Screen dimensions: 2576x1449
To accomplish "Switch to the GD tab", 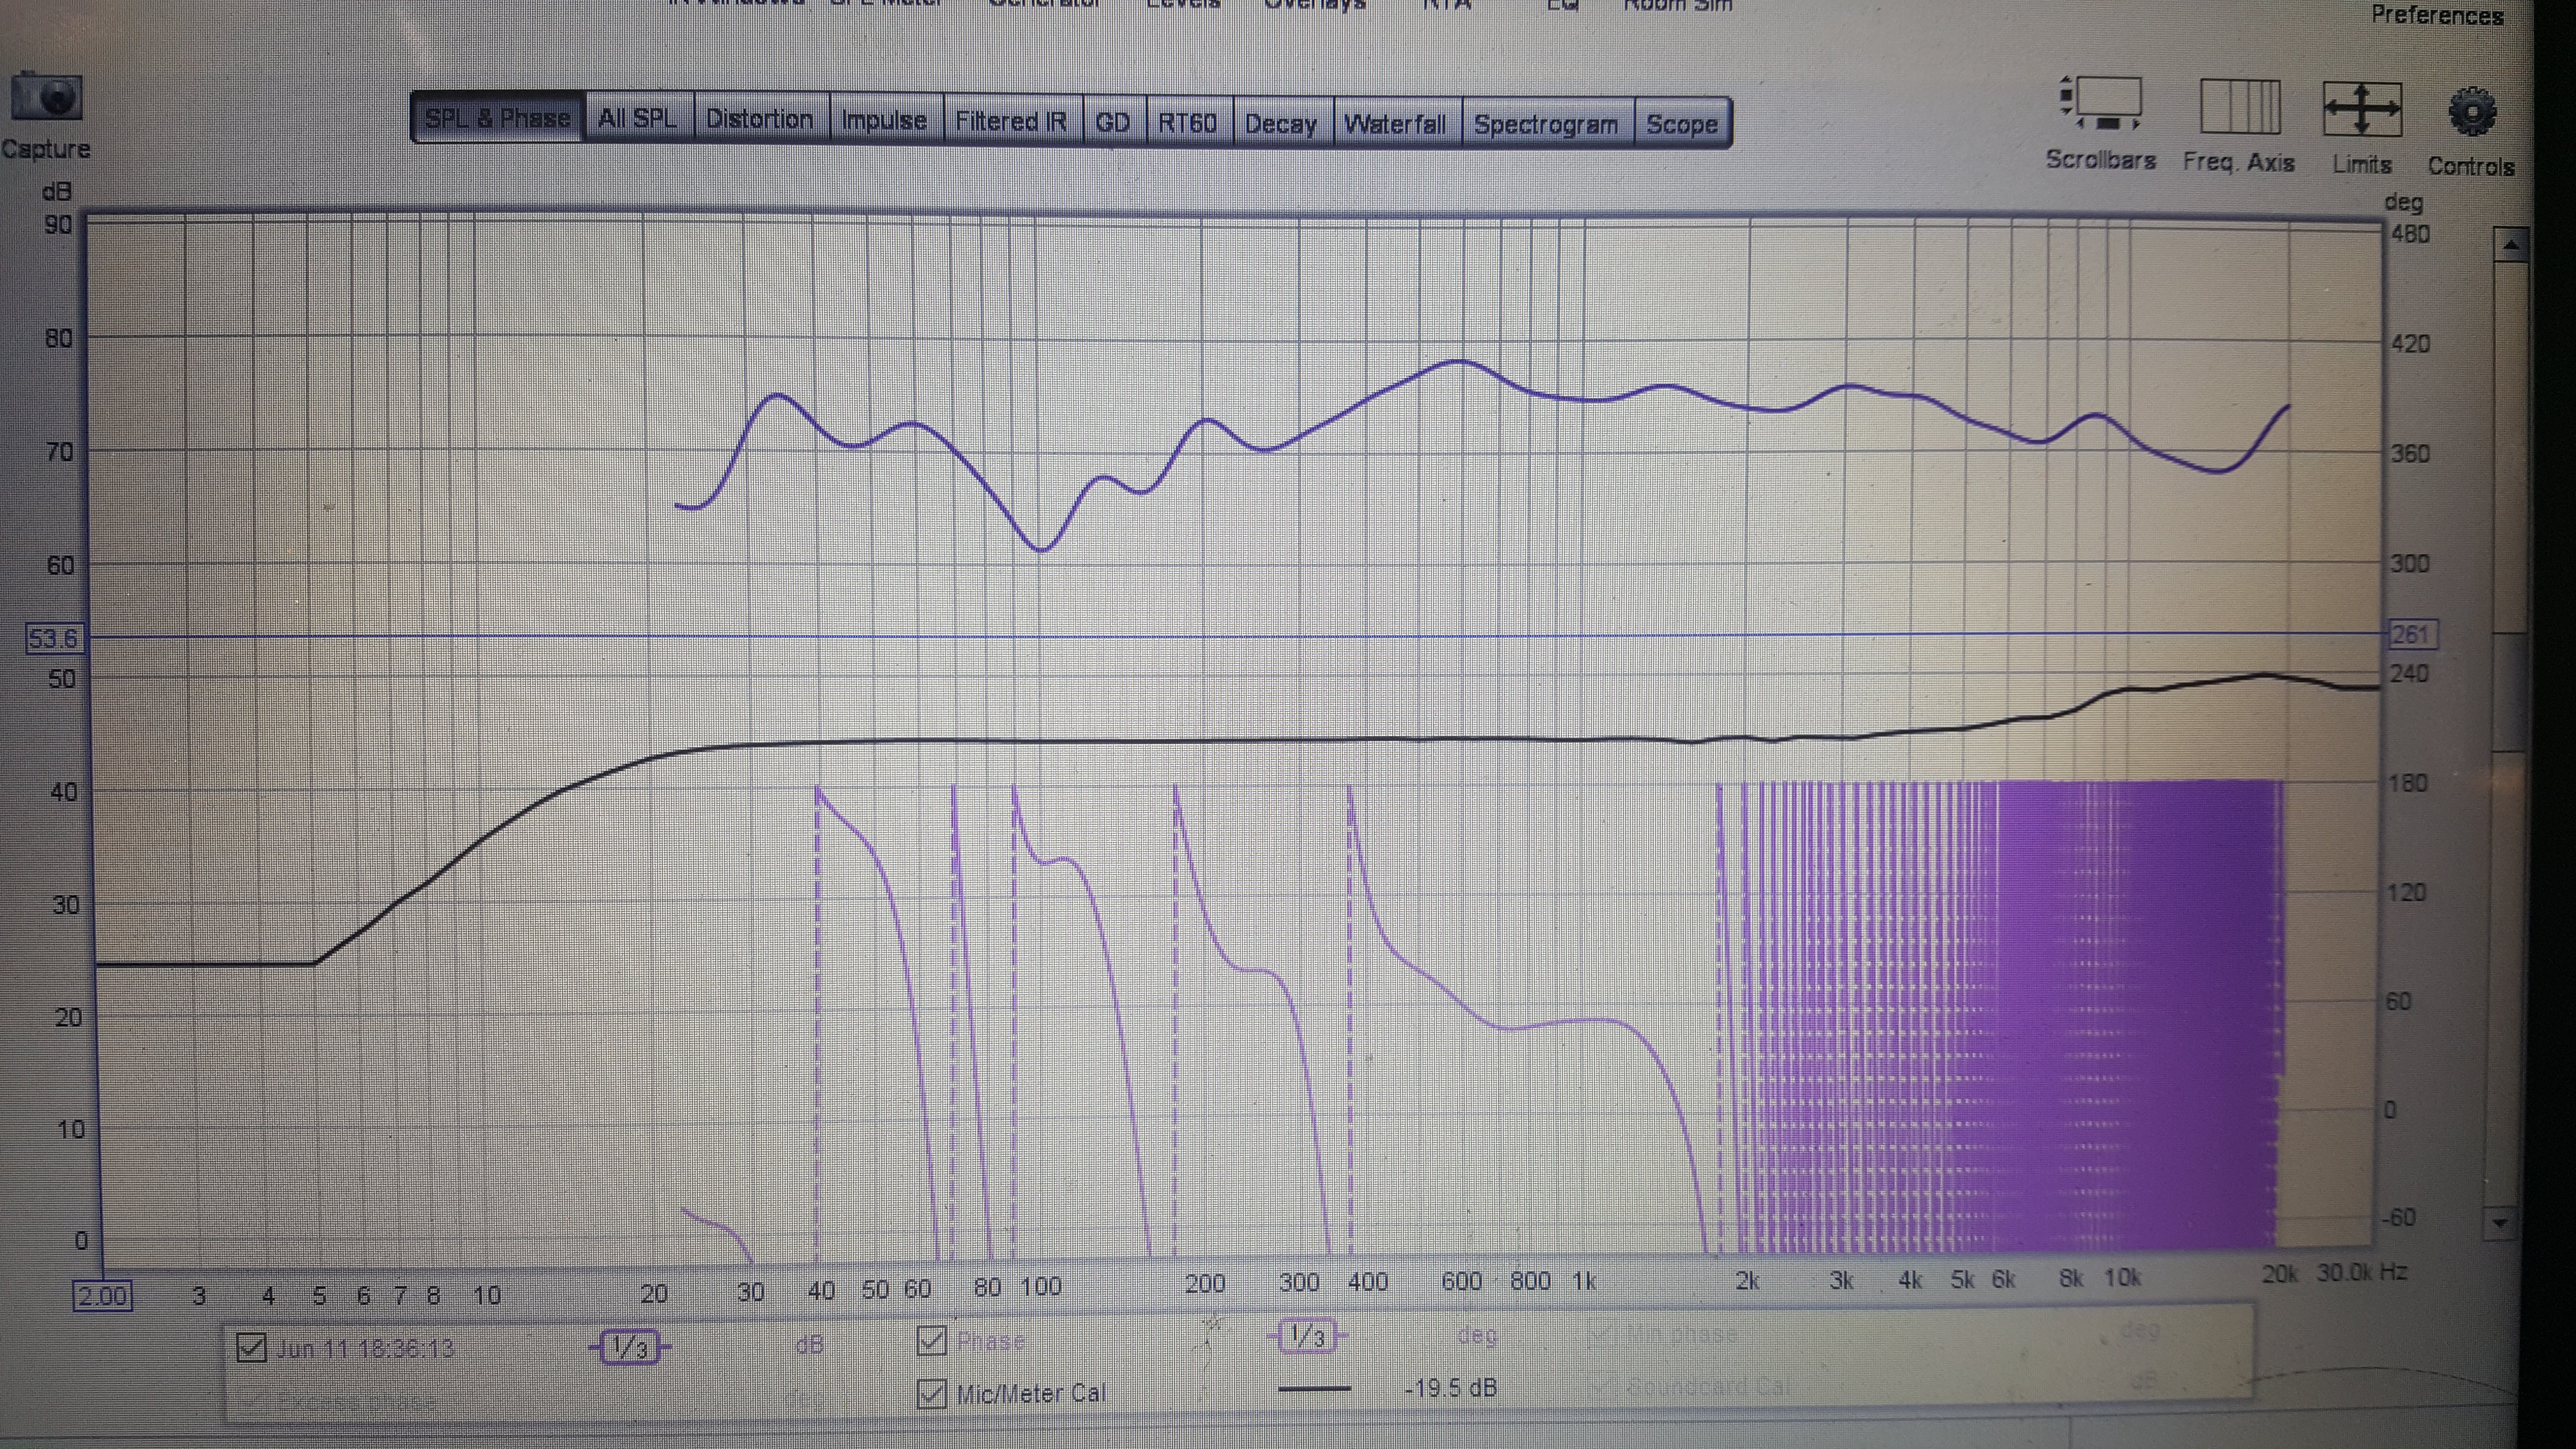I will 1113,123.
